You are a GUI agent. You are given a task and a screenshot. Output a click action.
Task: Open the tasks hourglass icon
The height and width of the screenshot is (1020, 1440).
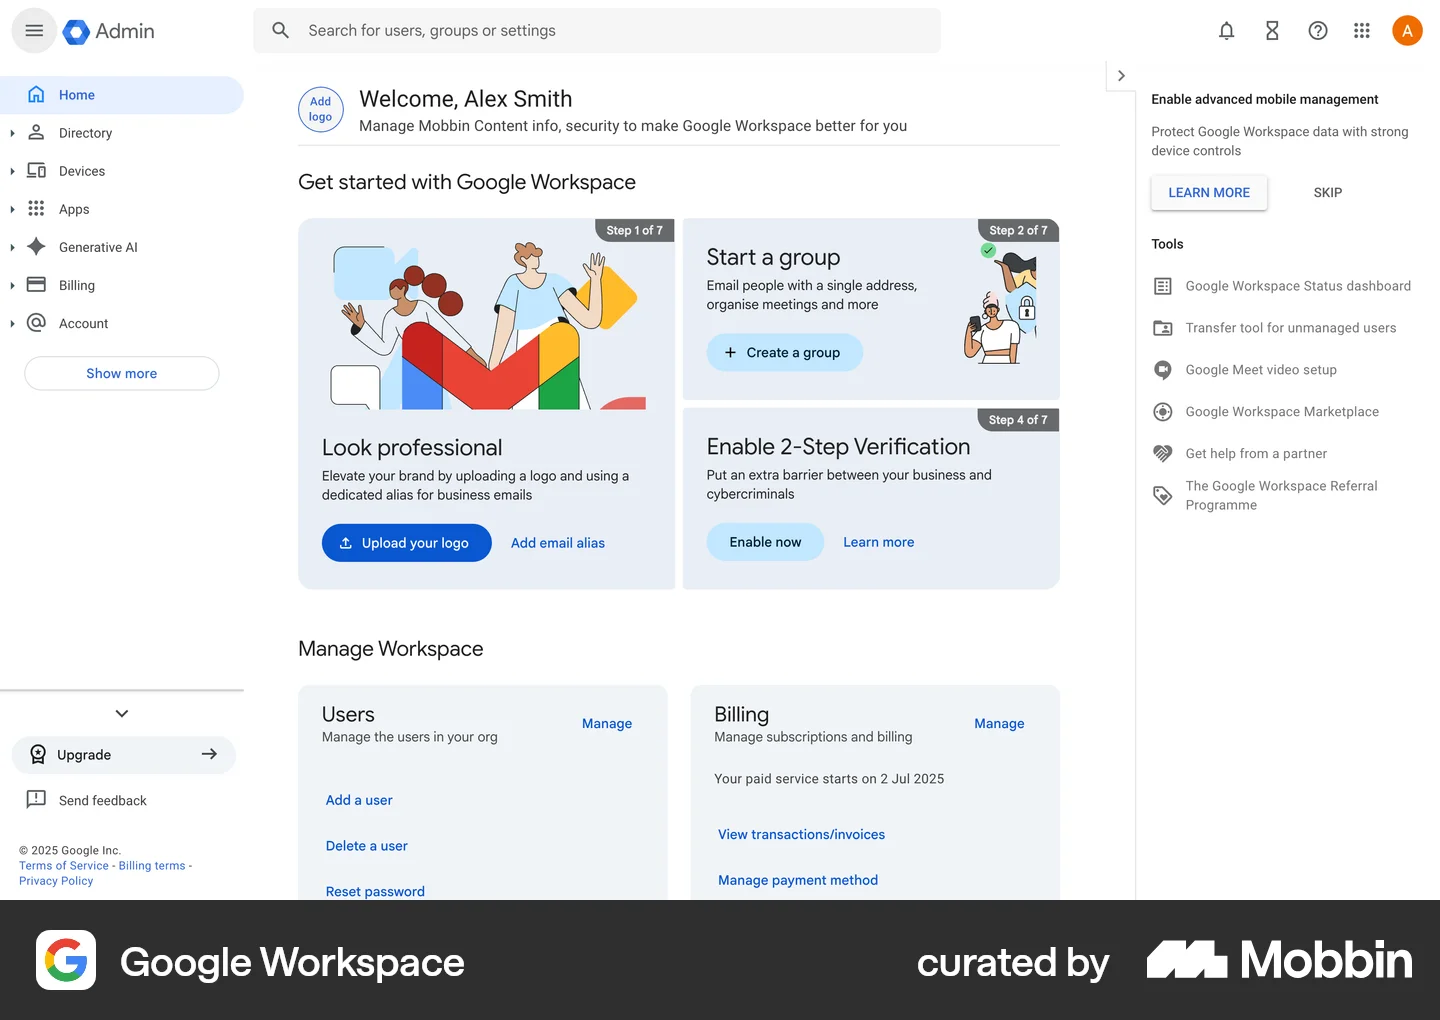(x=1272, y=31)
